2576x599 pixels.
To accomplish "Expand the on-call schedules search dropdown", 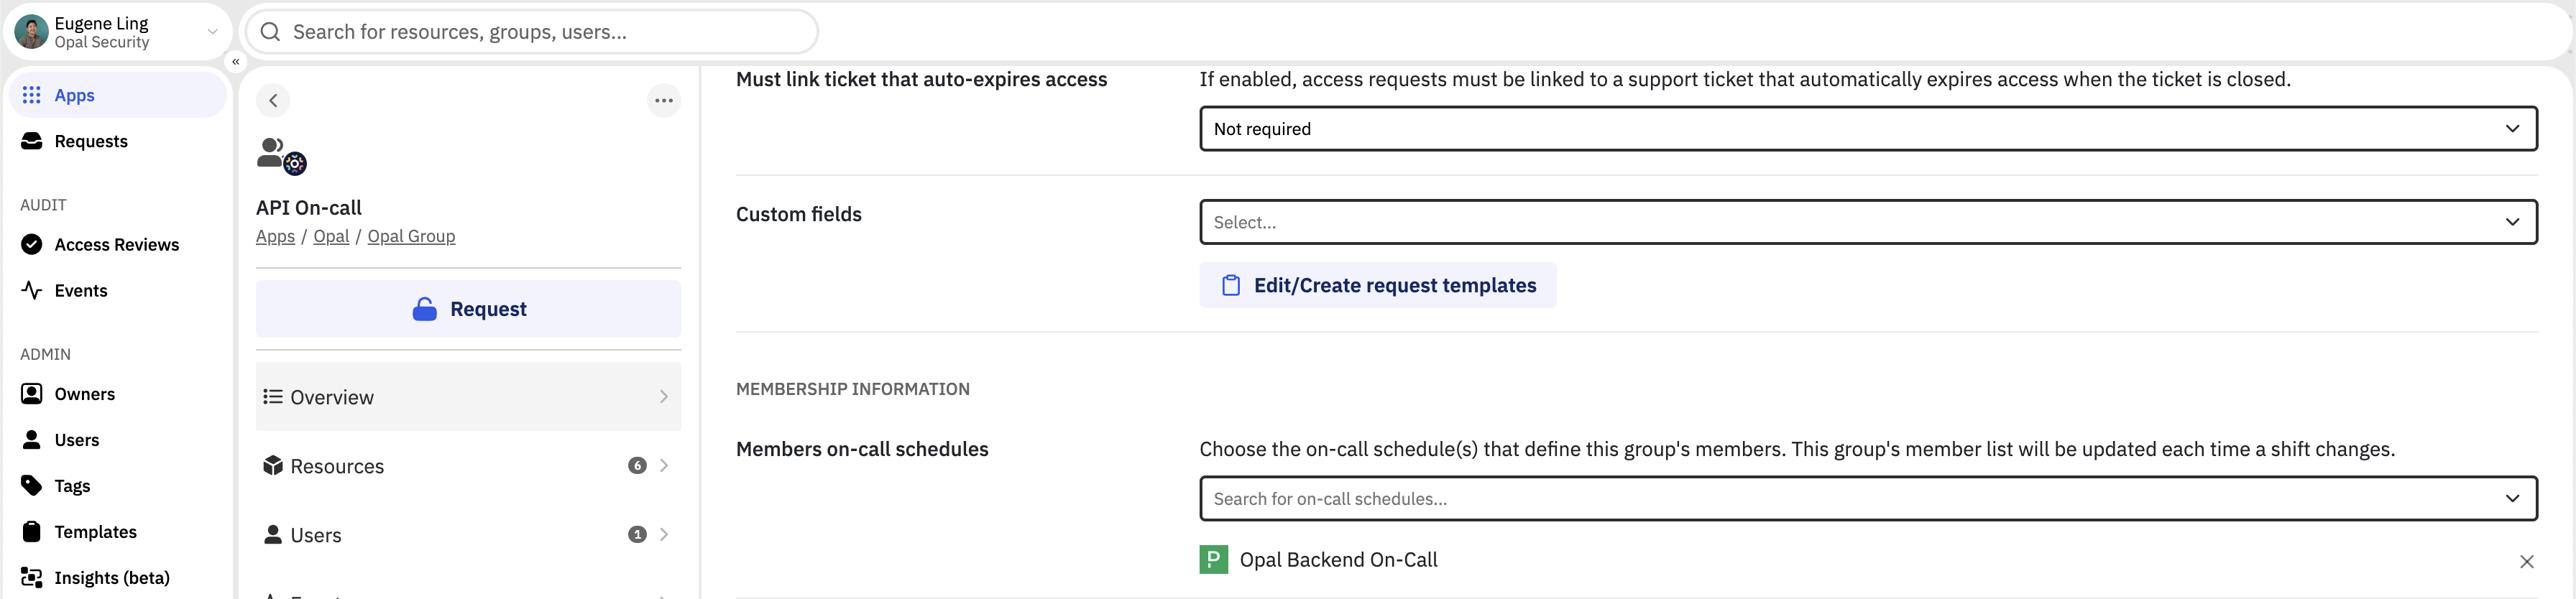I will tap(1867, 498).
